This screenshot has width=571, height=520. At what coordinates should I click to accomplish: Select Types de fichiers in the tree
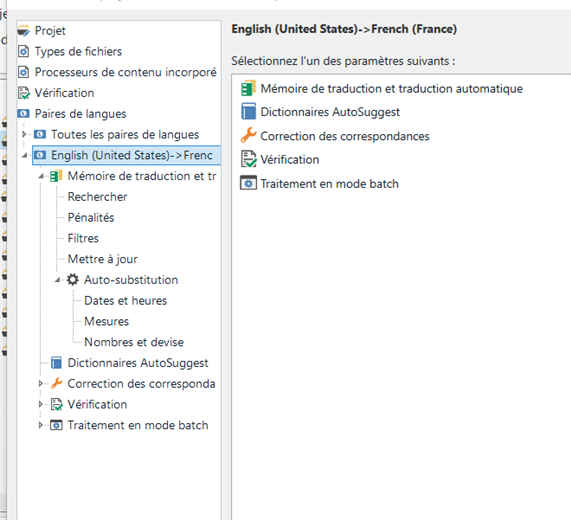78,52
